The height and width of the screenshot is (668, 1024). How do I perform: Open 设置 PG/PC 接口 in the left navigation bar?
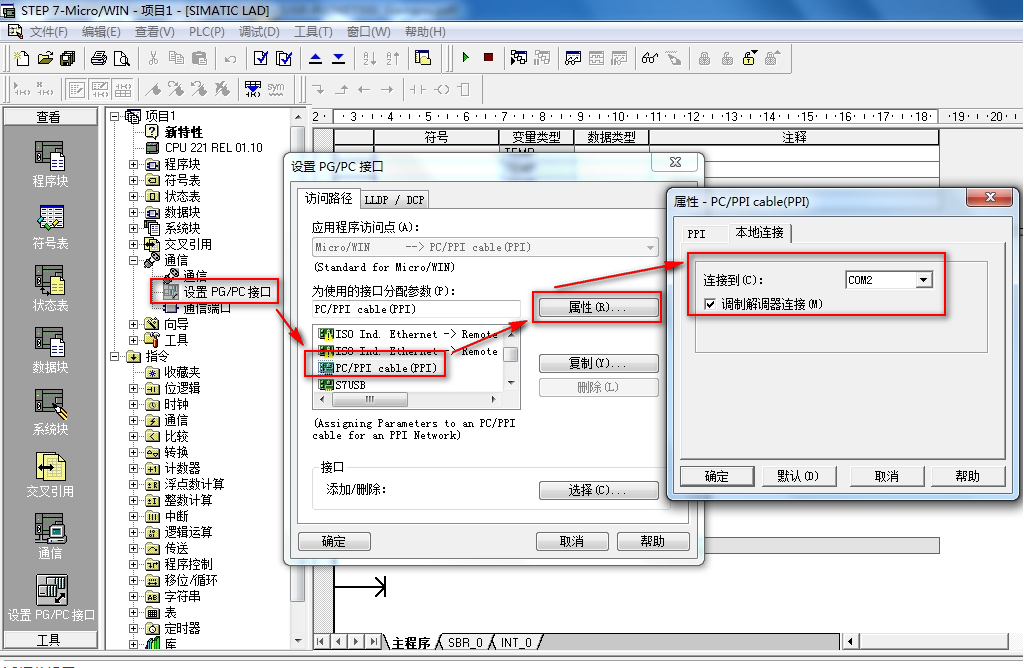[51, 597]
